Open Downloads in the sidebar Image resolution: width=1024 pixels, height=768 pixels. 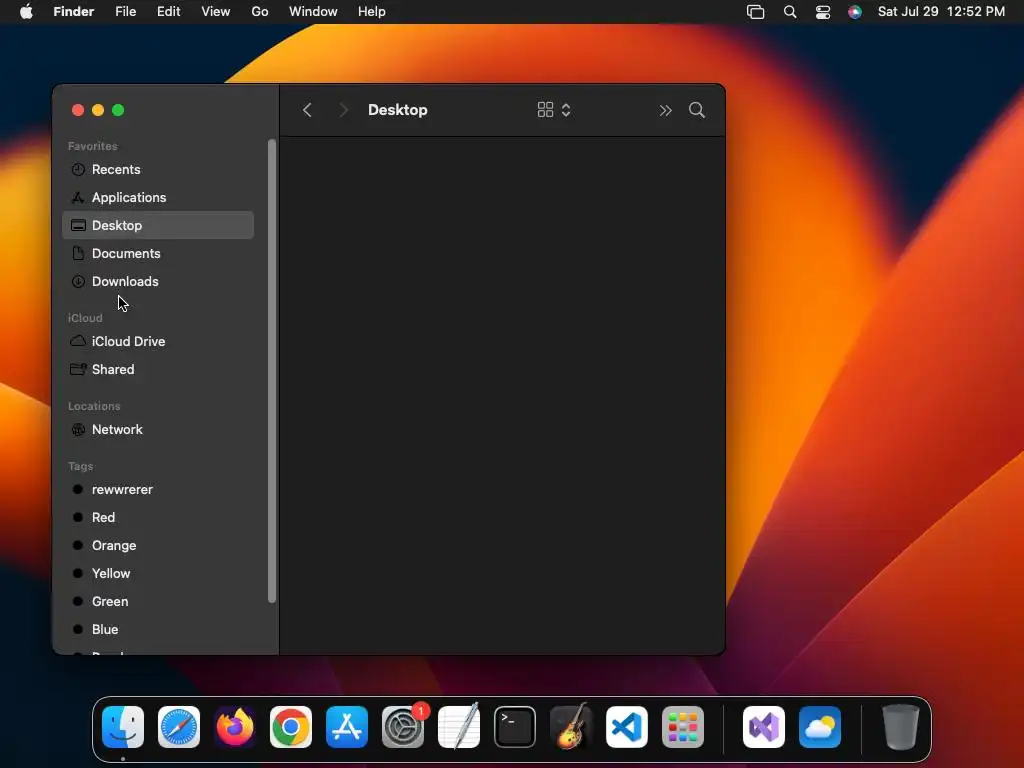[157, 281]
